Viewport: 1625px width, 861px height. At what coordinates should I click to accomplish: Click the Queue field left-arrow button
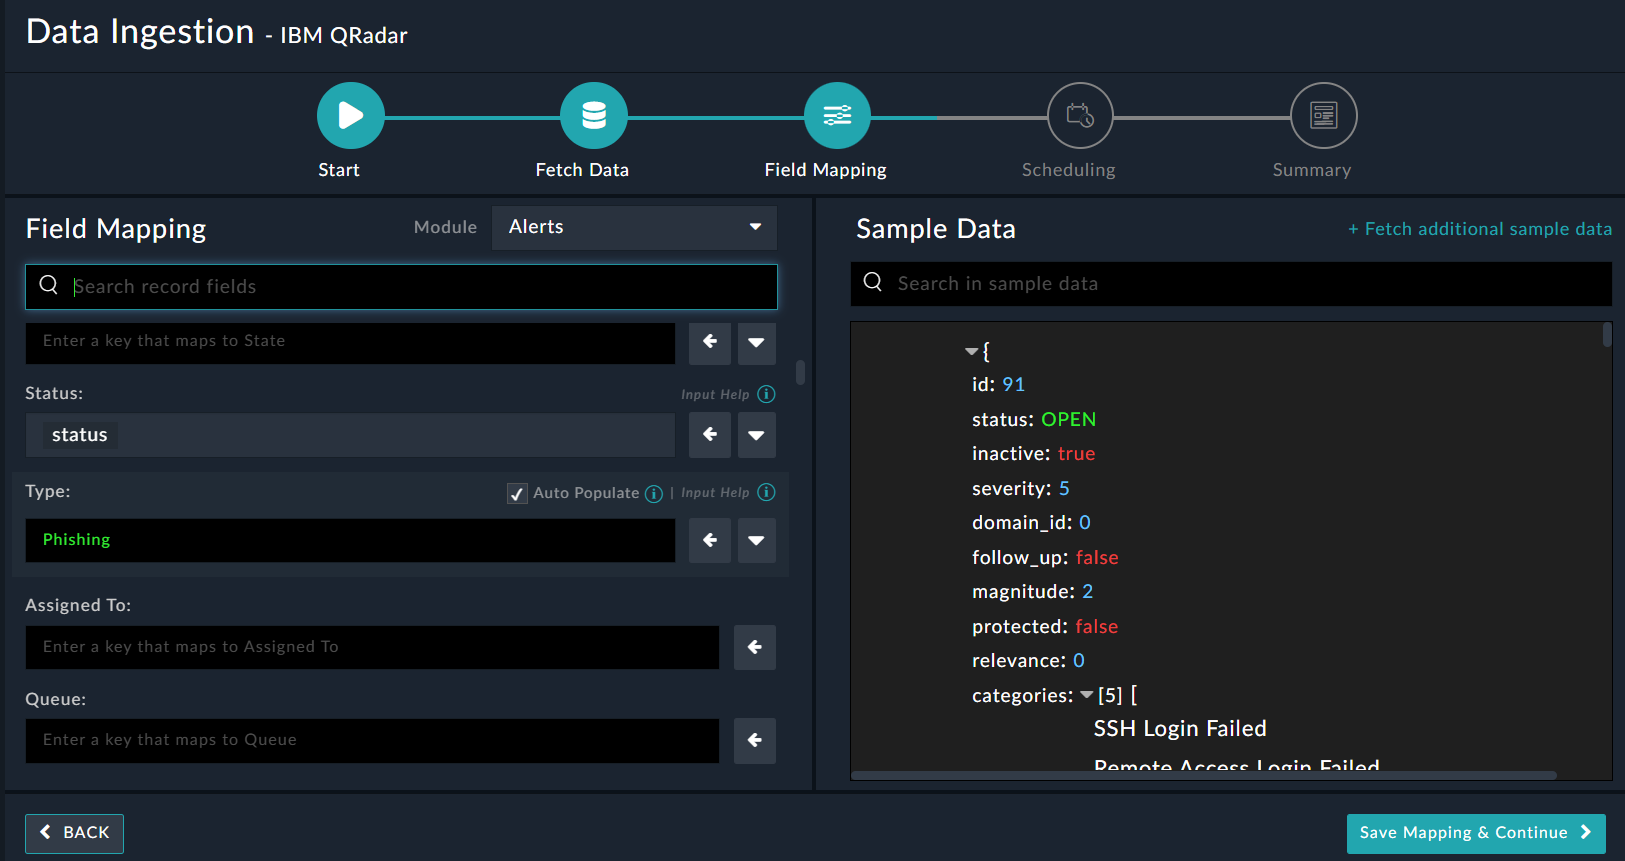pos(755,741)
